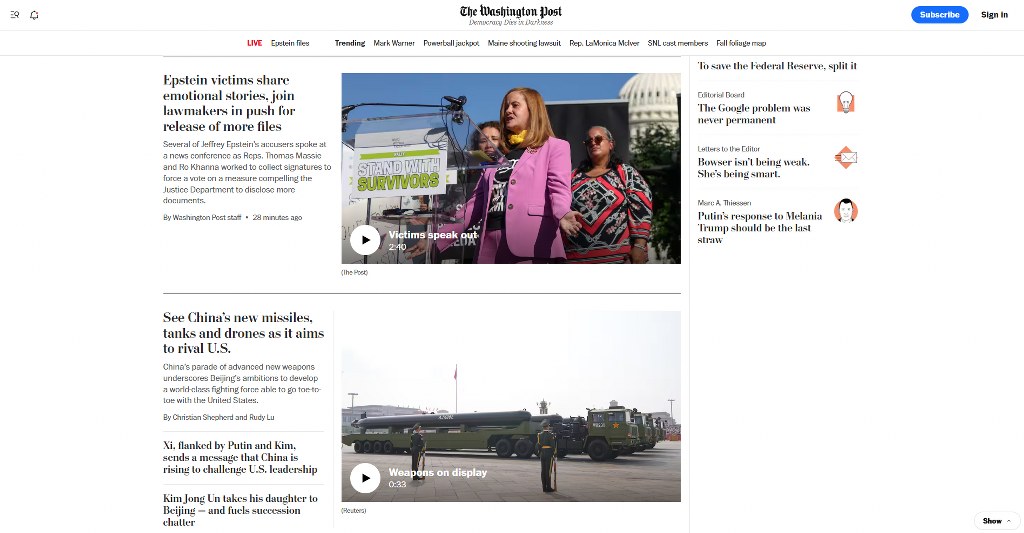
Task: Subscribe to The Washington Post
Action: pyautogui.click(x=939, y=14)
